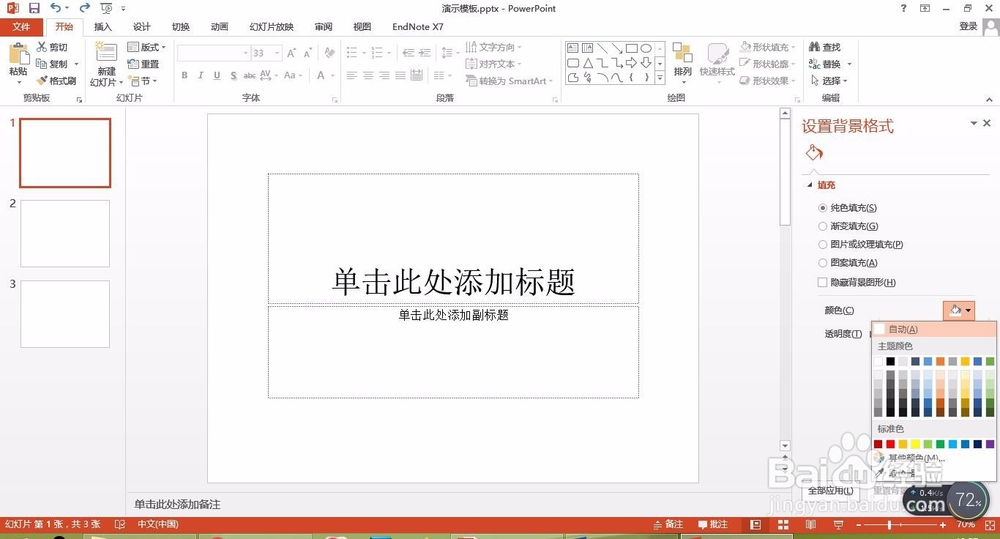Select 图案填充 pattern fill option
The height and width of the screenshot is (539, 1000).
(848, 263)
